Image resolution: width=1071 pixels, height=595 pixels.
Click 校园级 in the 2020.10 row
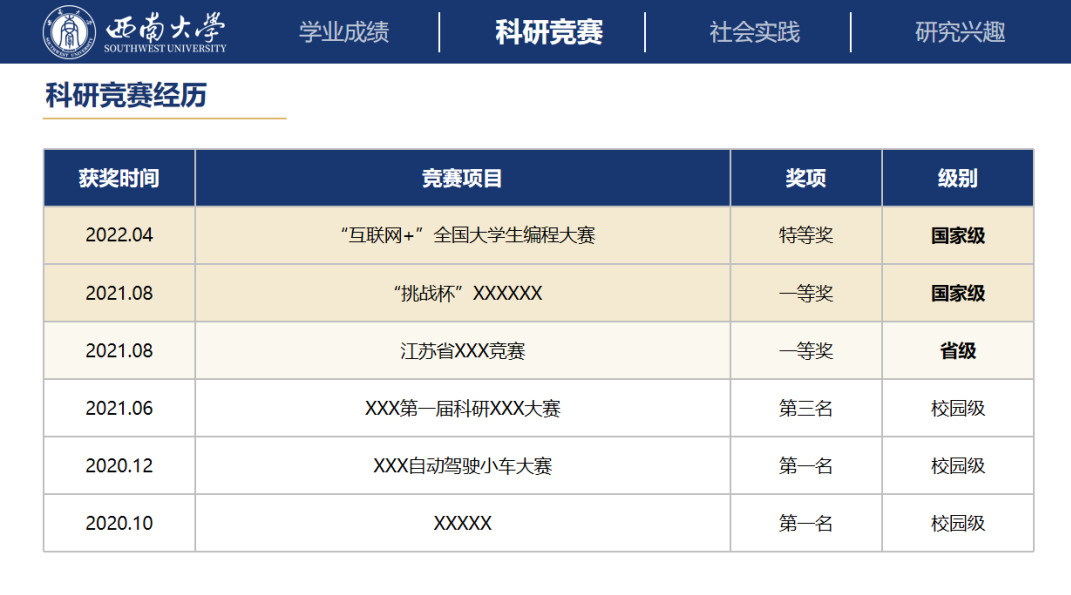tap(958, 523)
